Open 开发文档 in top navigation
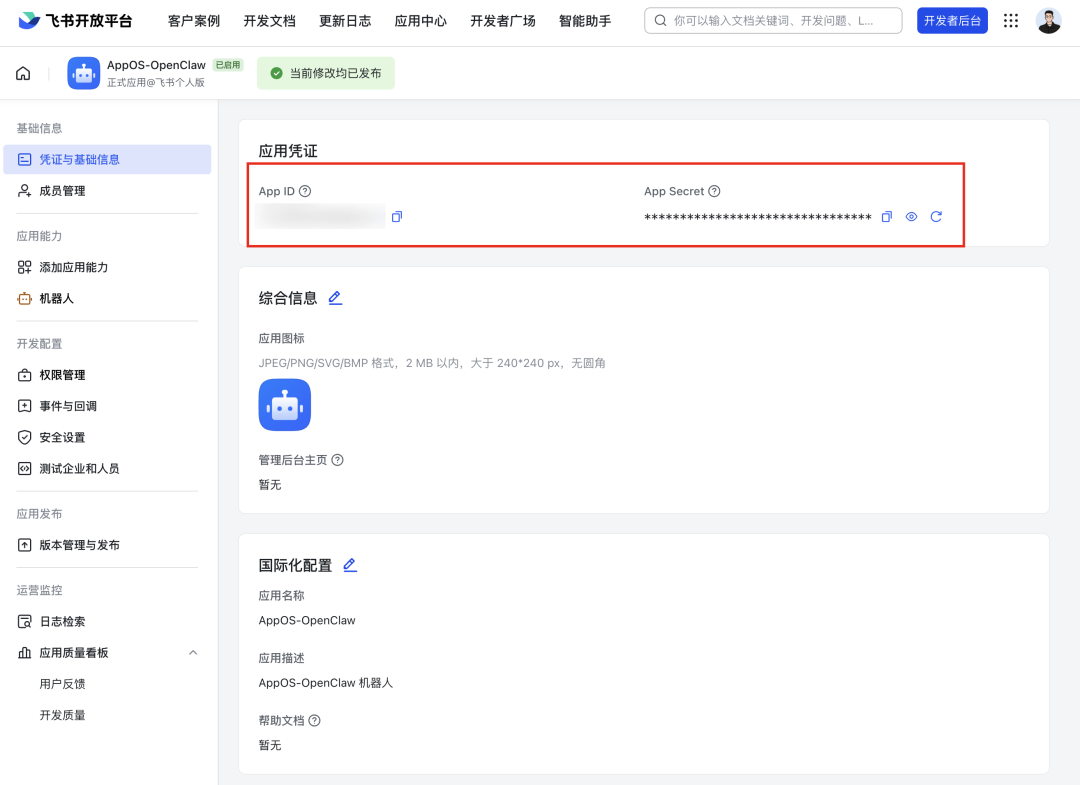The width and height of the screenshot is (1080, 785). 268,20
